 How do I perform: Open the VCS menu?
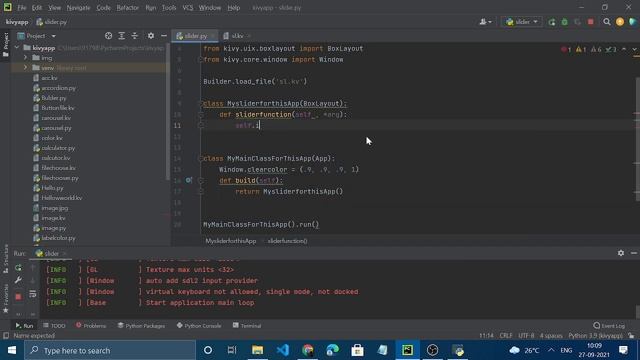point(188,8)
